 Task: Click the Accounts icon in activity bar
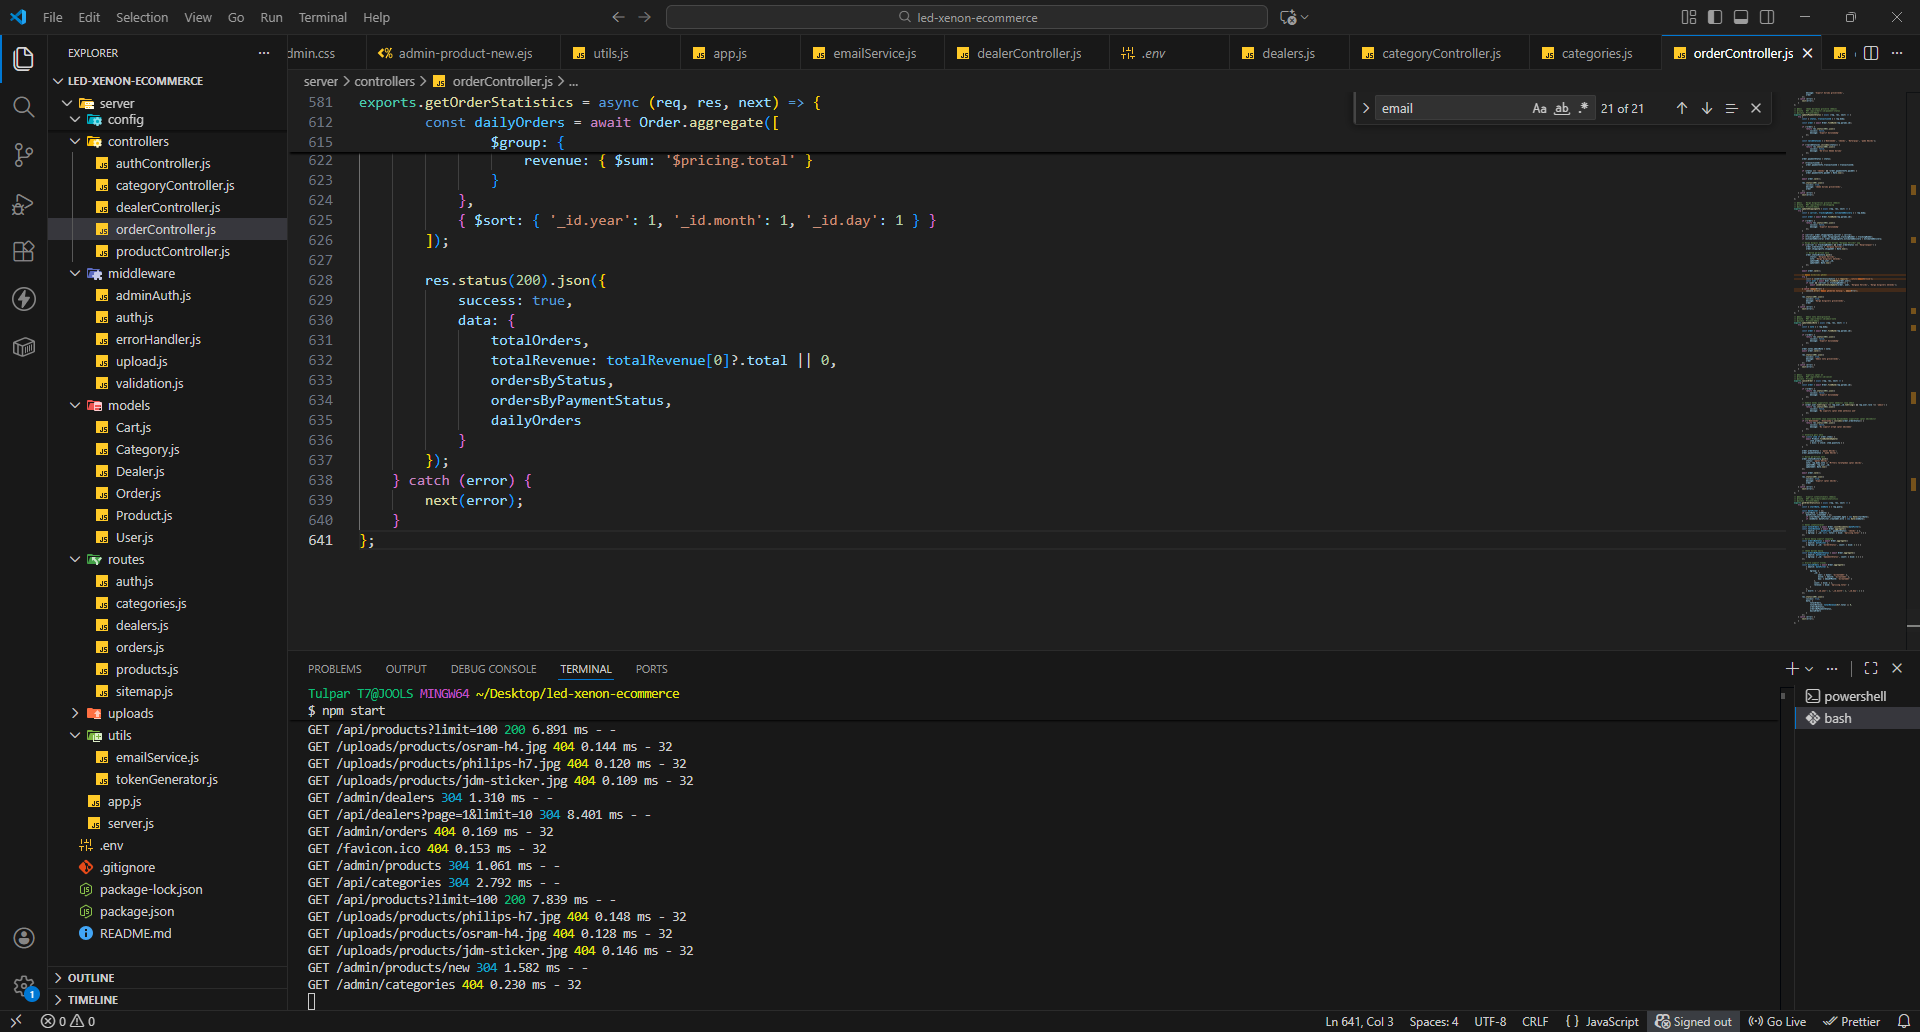pyautogui.click(x=24, y=938)
